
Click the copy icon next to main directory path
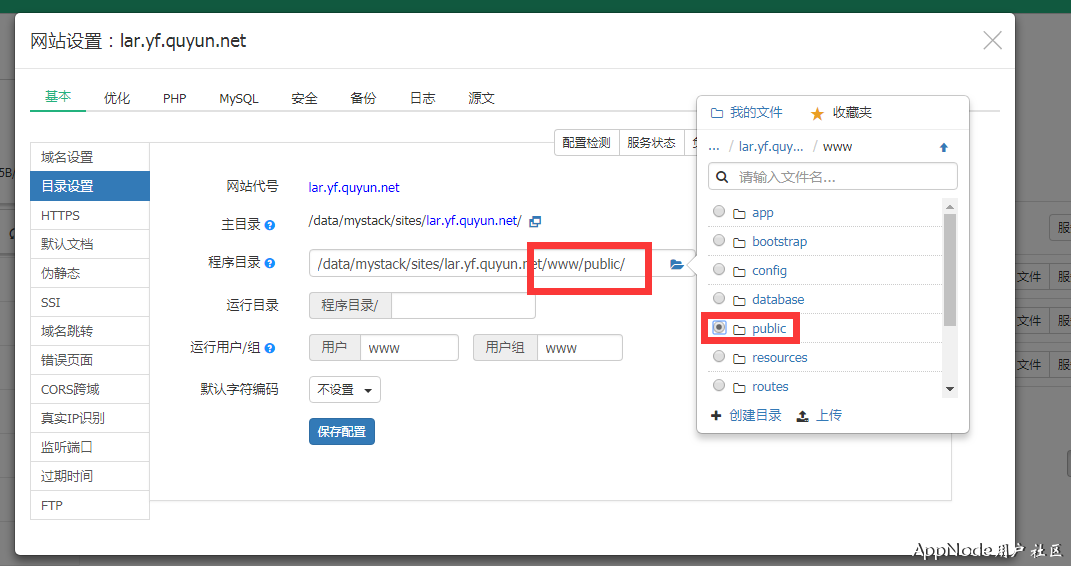click(x=535, y=221)
